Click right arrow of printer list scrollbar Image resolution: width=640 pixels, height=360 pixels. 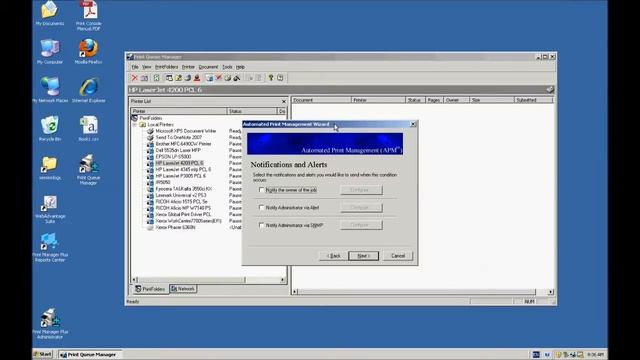[282, 280]
